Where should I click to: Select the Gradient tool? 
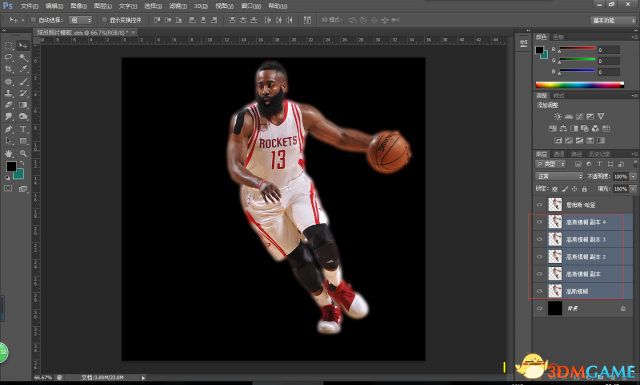click(23, 105)
